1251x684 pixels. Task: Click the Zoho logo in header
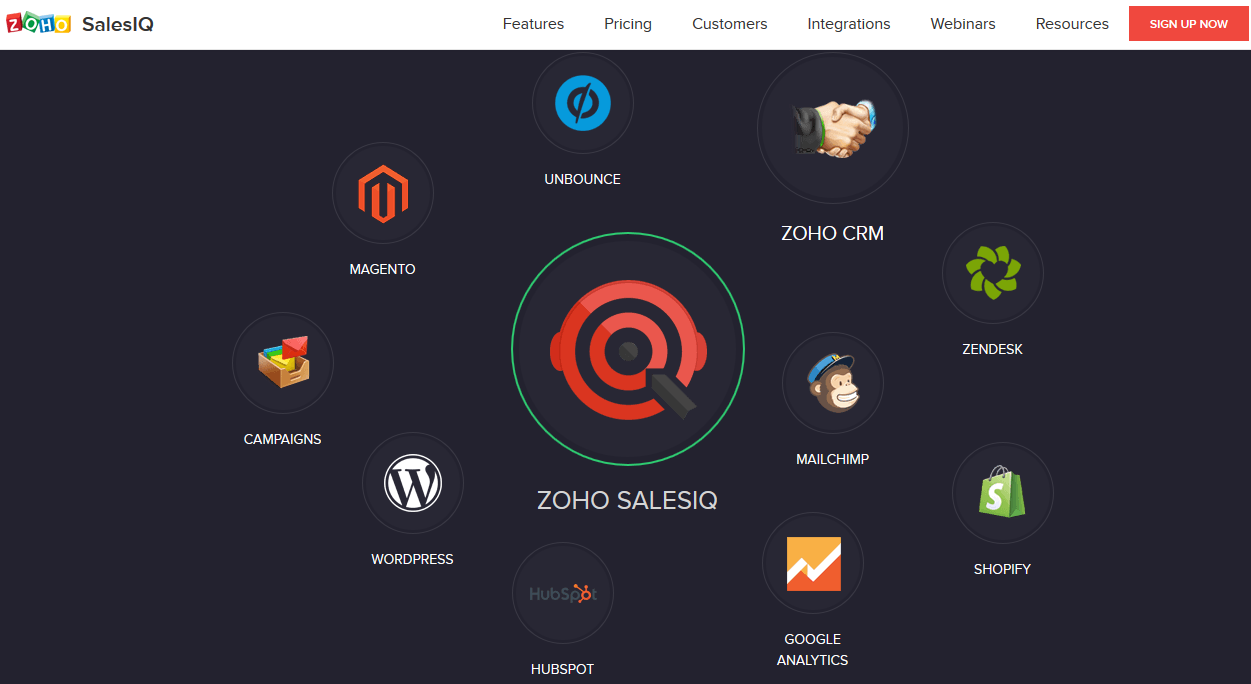tap(39, 24)
